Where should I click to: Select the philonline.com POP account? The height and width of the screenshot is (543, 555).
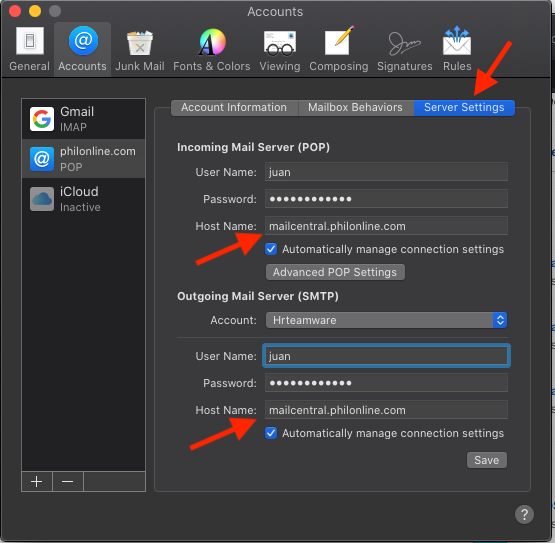(x=84, y=159)
